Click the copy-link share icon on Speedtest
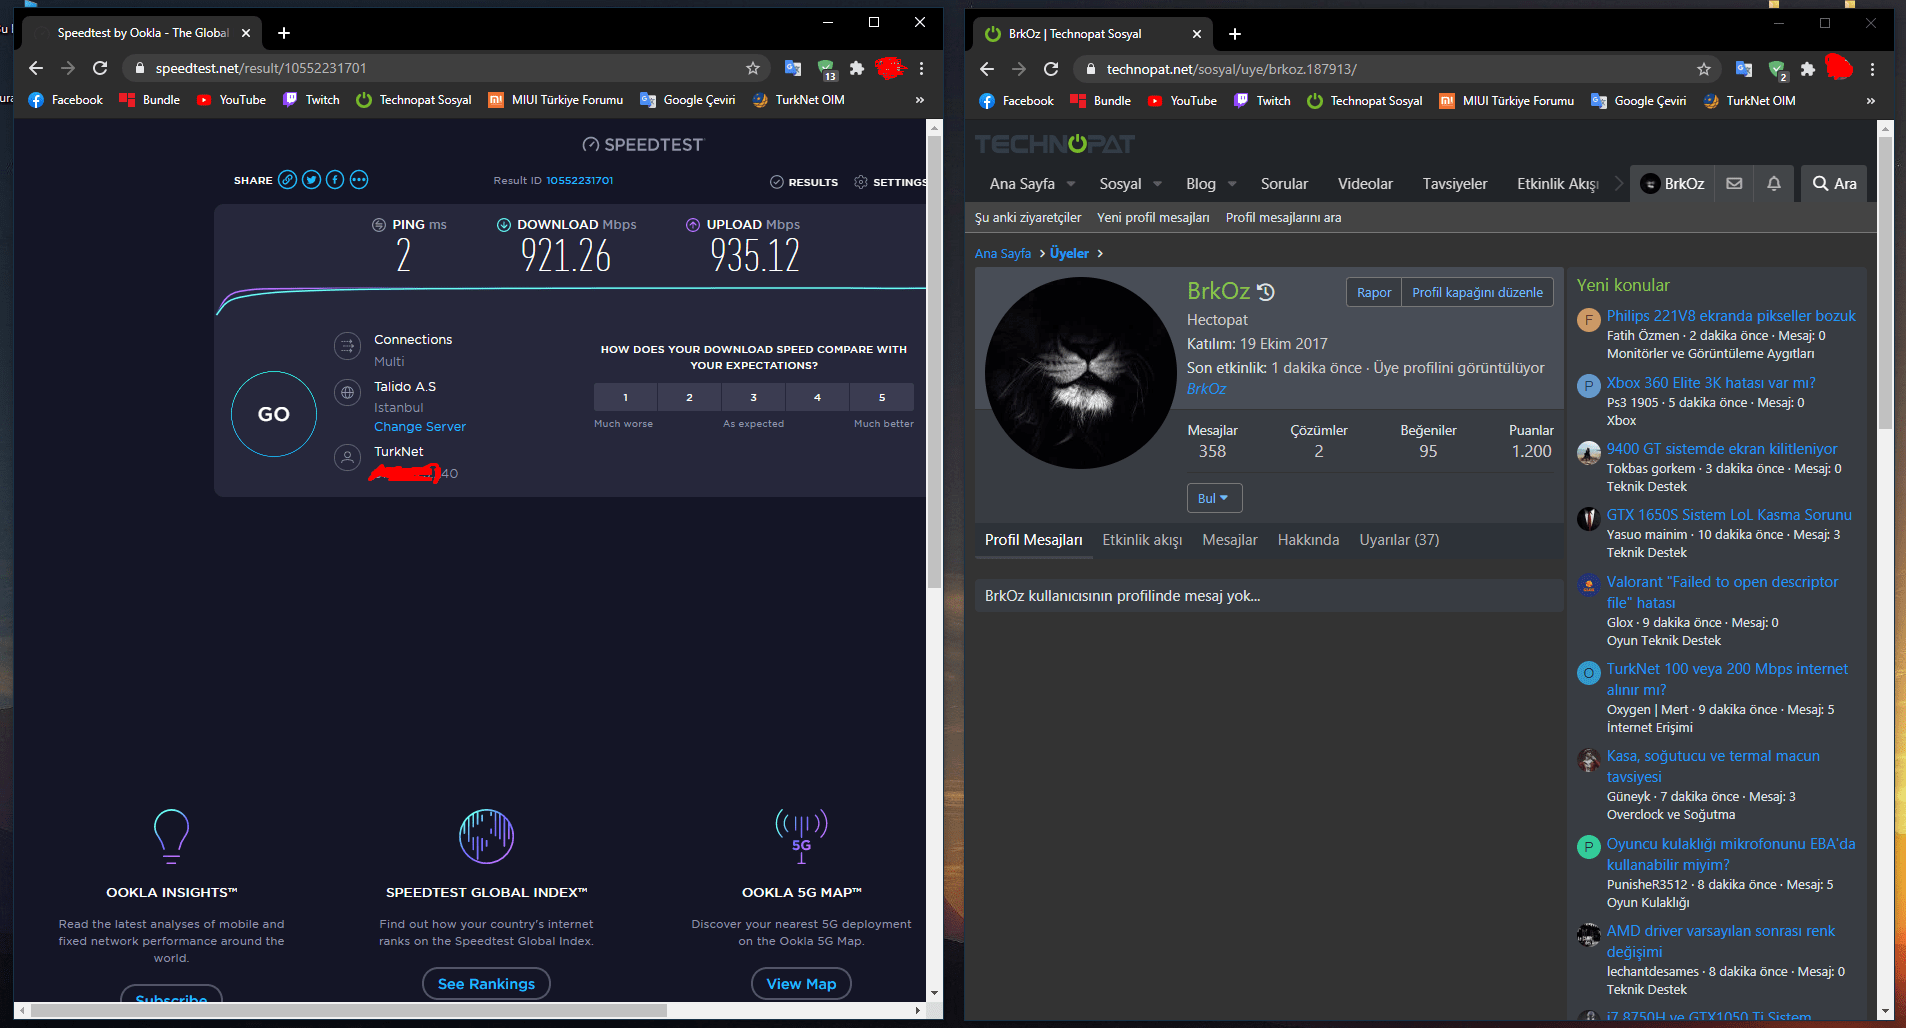Image resolution: width=1906 pixels, height=1028 pixels. [287, 180]
